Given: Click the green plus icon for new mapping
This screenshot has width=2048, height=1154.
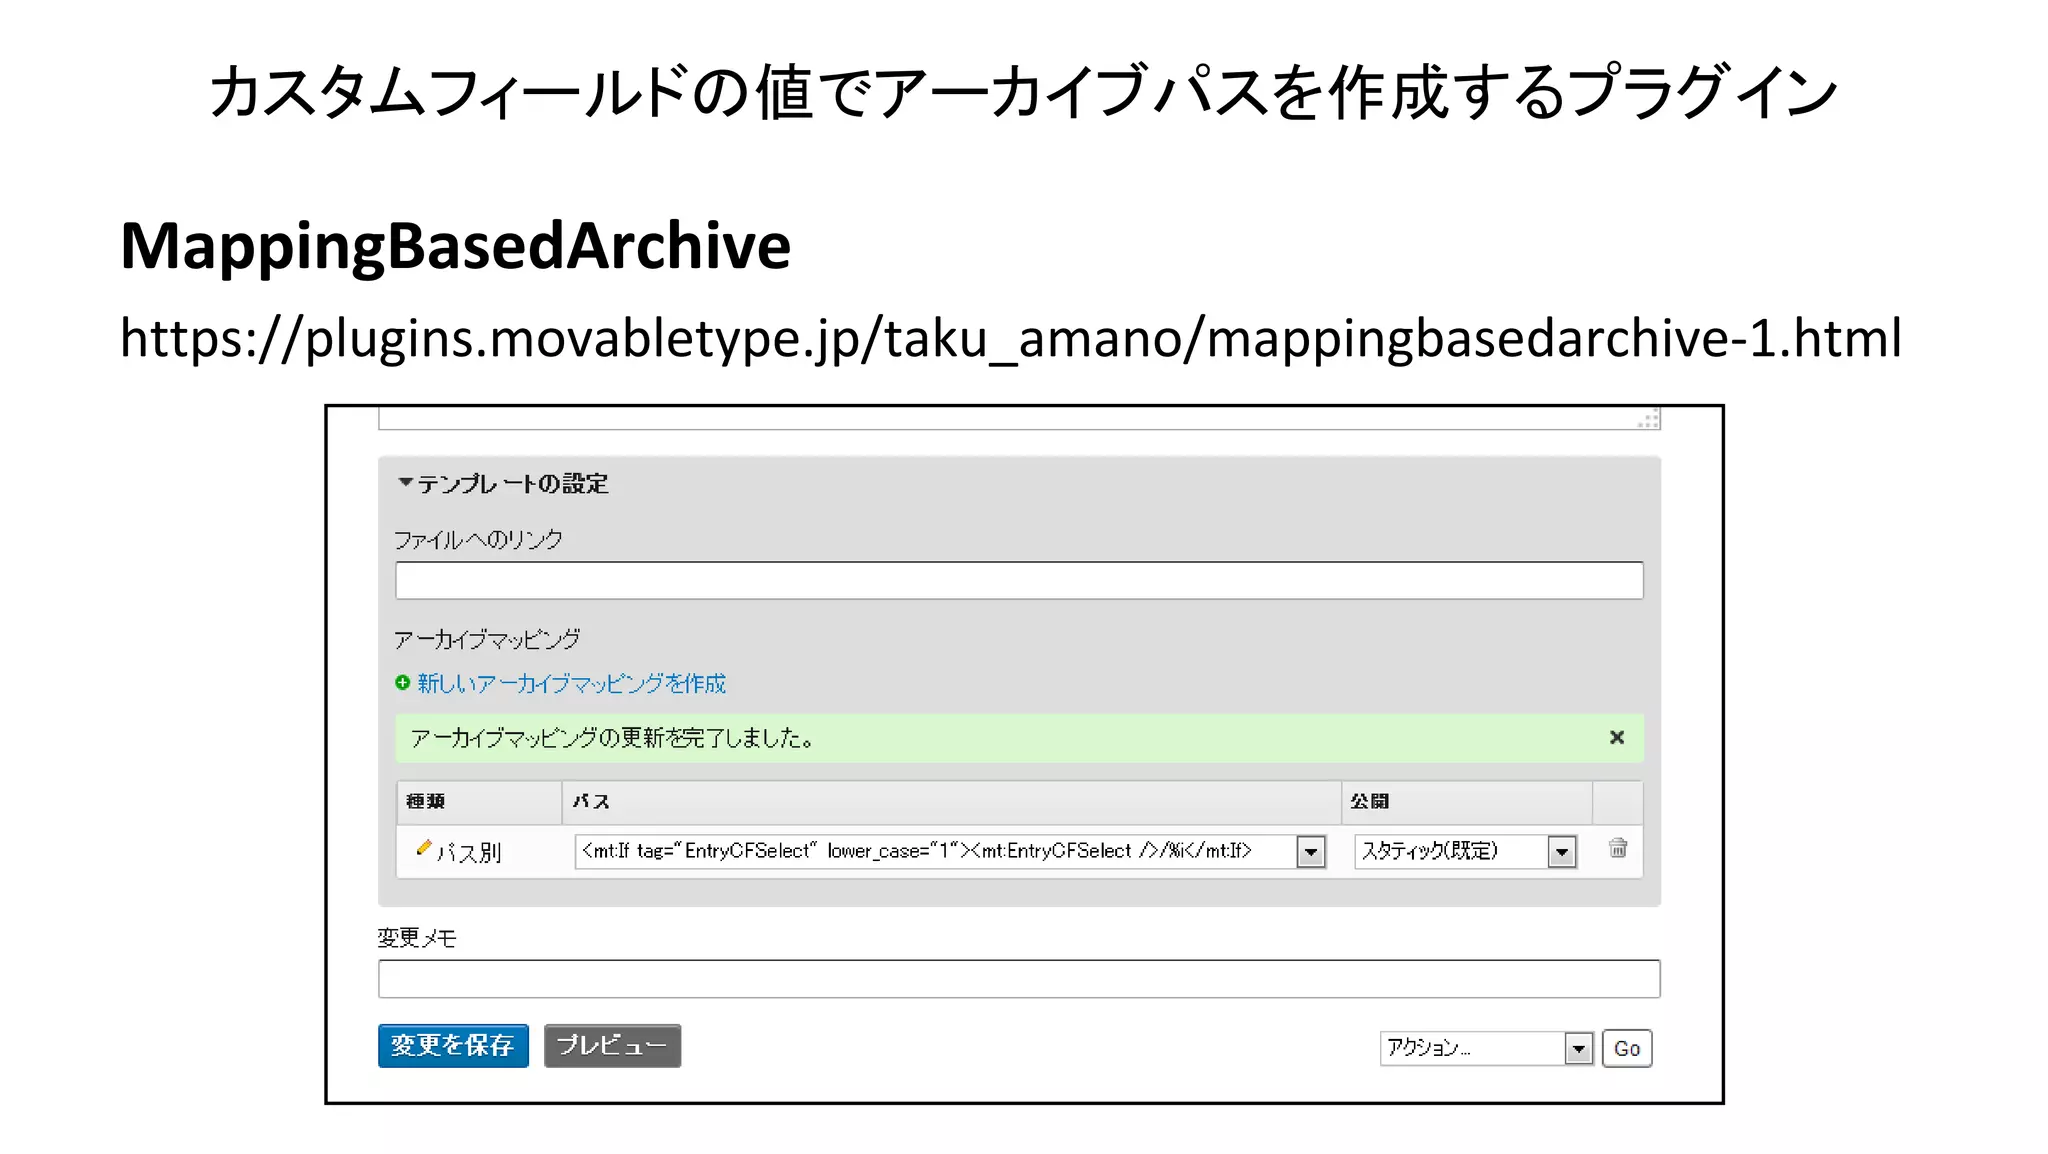Looking at the screenshot, I should pyautogui.click(x=403, y=683).
